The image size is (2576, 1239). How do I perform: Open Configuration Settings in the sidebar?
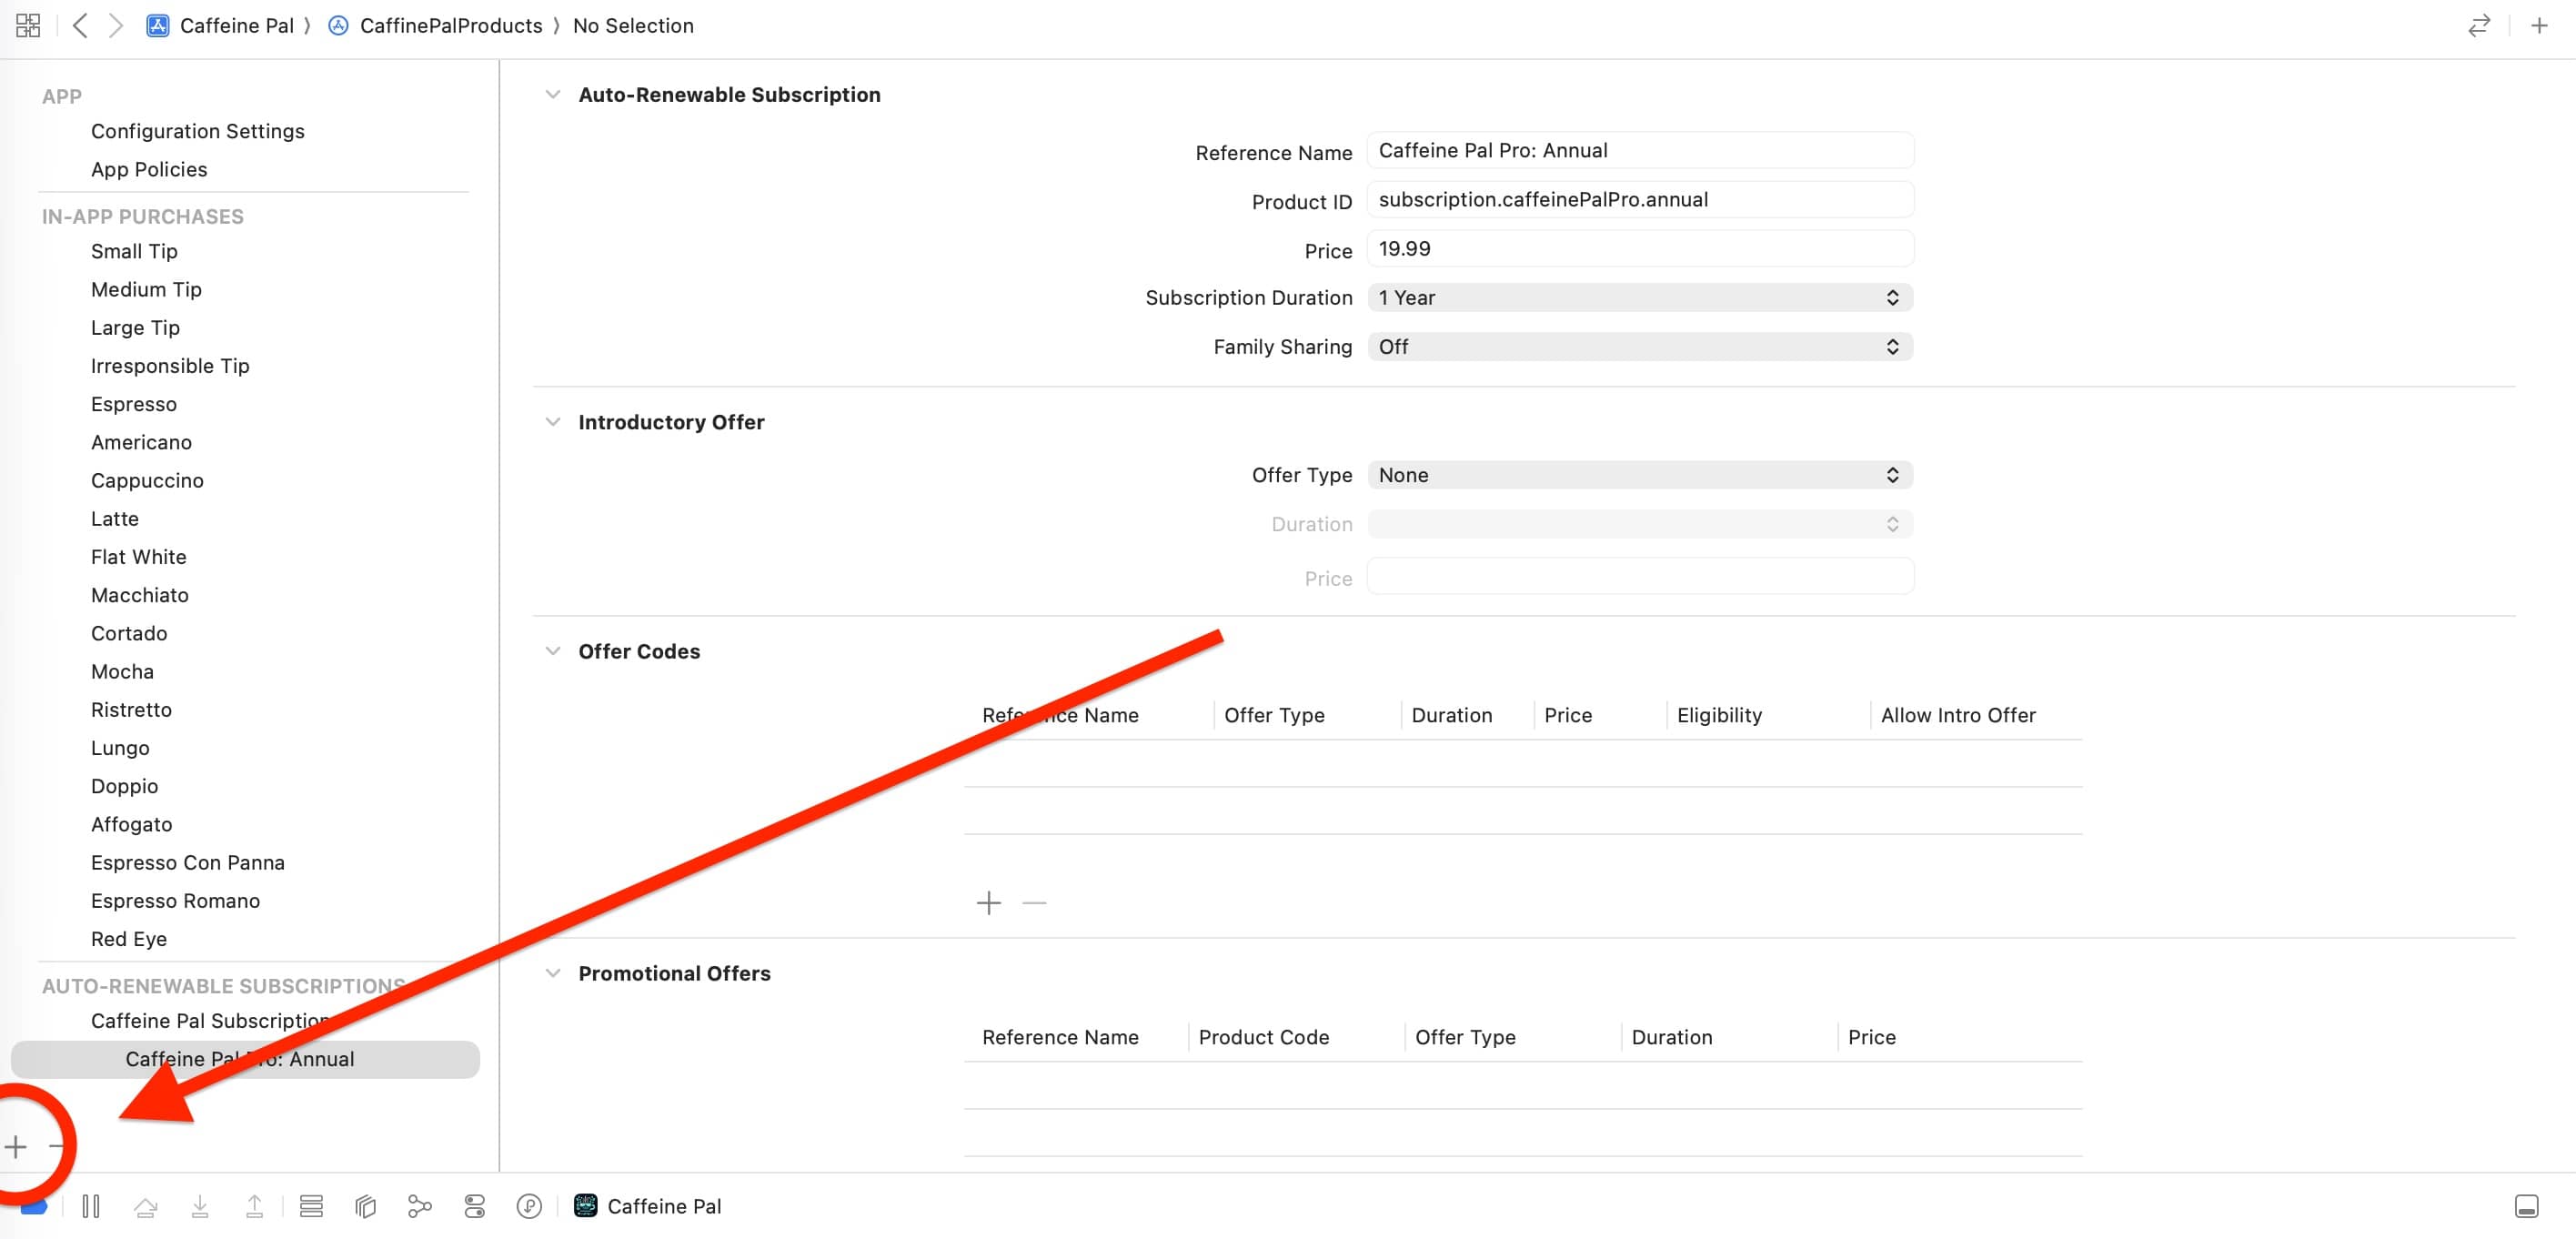point(198,131)
